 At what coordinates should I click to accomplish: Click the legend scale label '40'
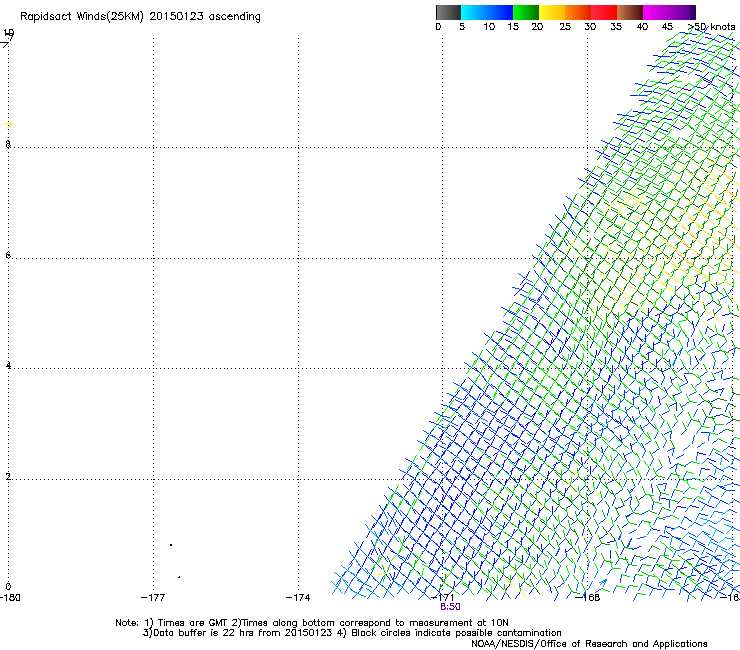[x=642, y=27]
